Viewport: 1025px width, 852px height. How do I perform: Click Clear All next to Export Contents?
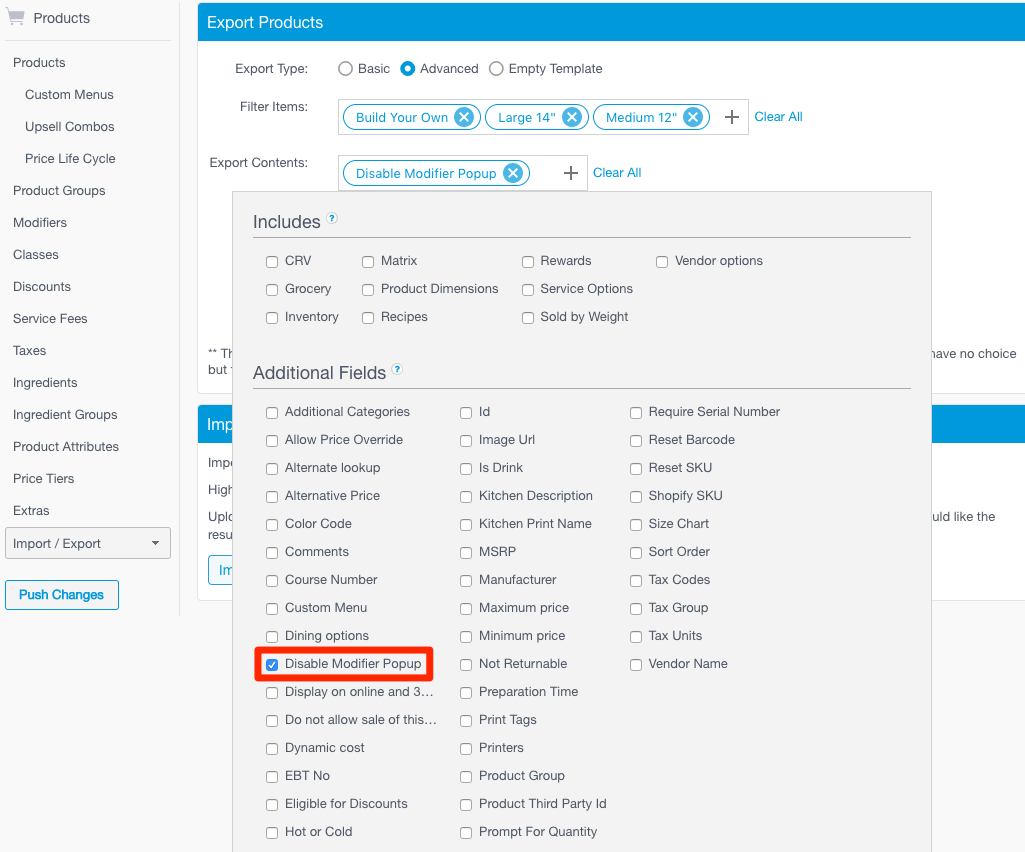click(x=616, y=172)
